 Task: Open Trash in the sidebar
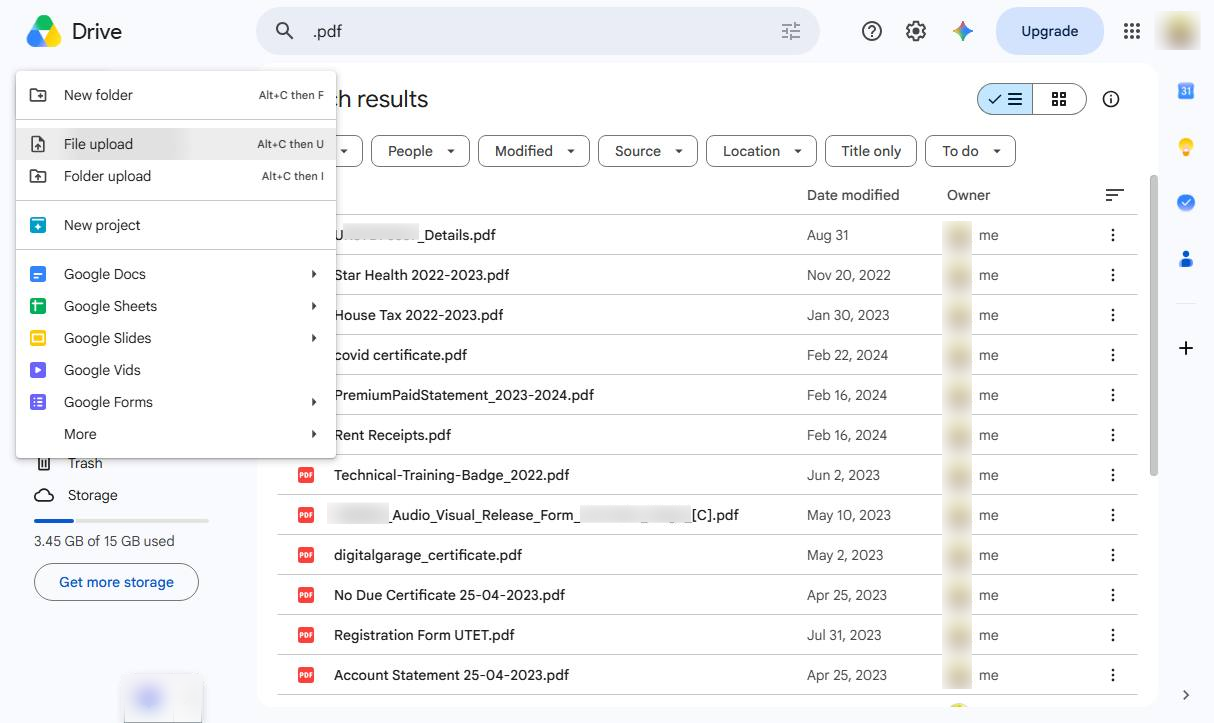pos(85,463)
